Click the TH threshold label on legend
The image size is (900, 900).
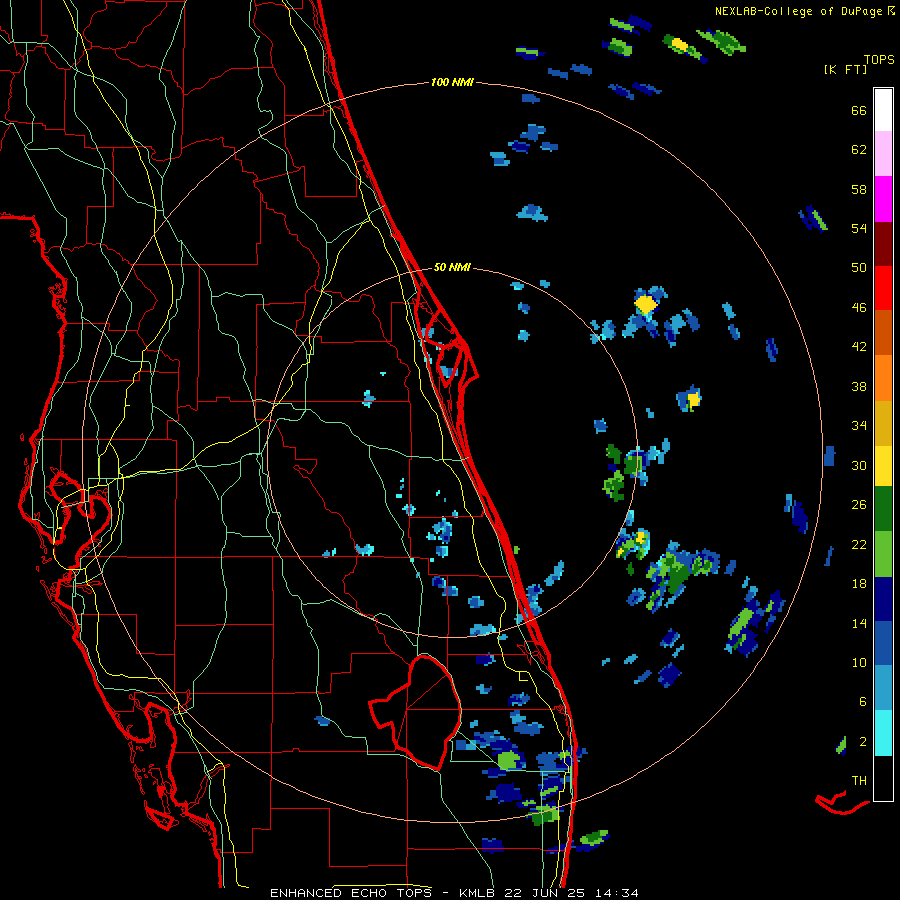click(859, 781)
